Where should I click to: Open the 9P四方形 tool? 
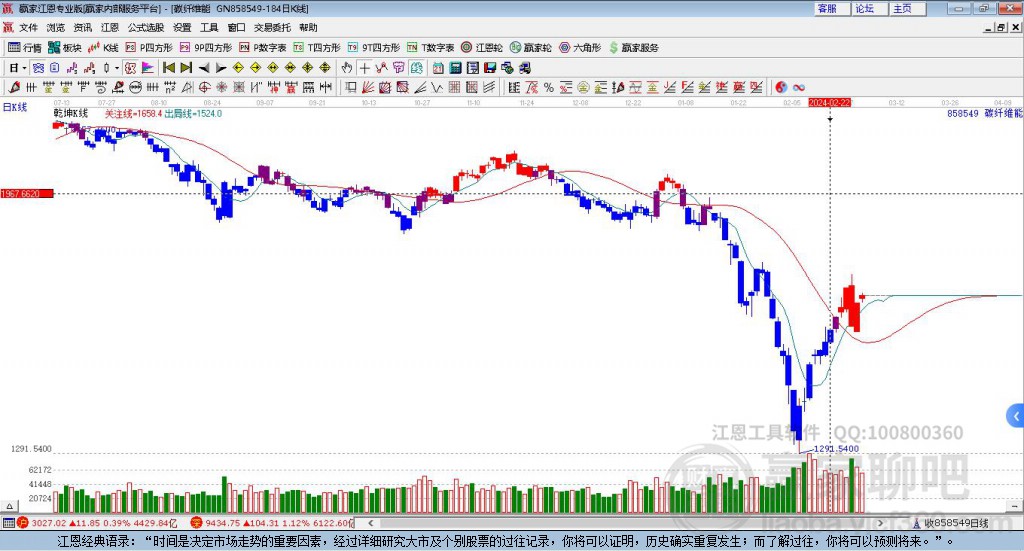click(x=206, y=48)
